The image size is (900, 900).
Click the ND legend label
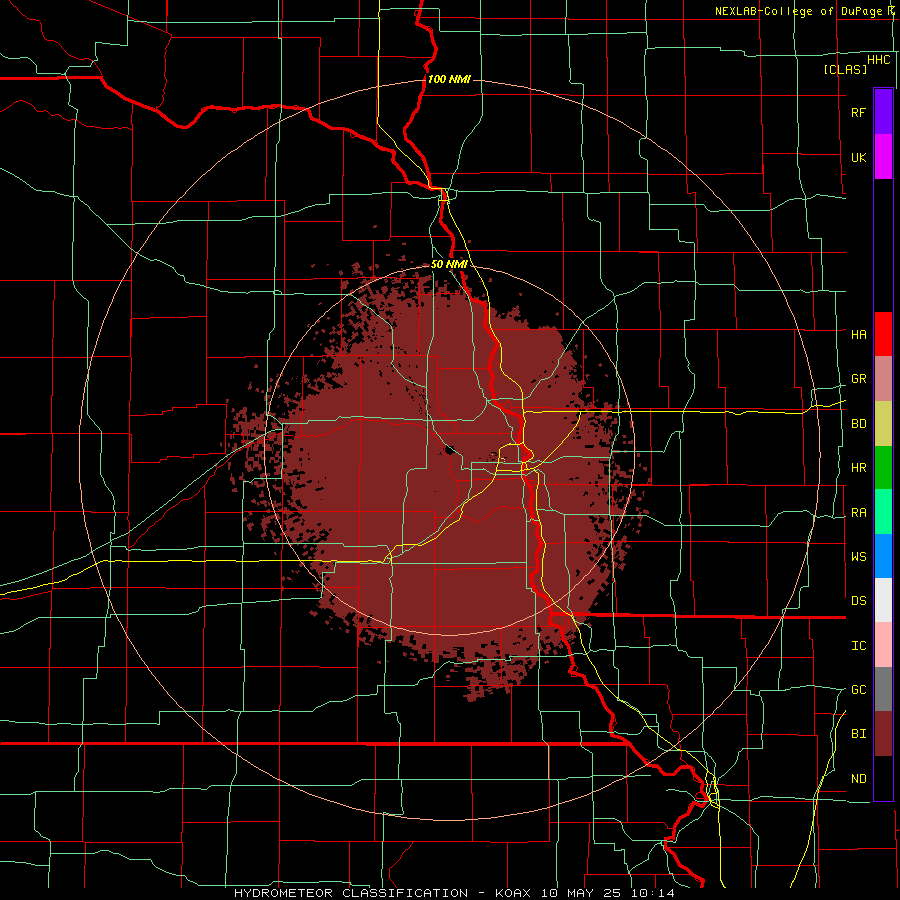[x=858, y=779]
